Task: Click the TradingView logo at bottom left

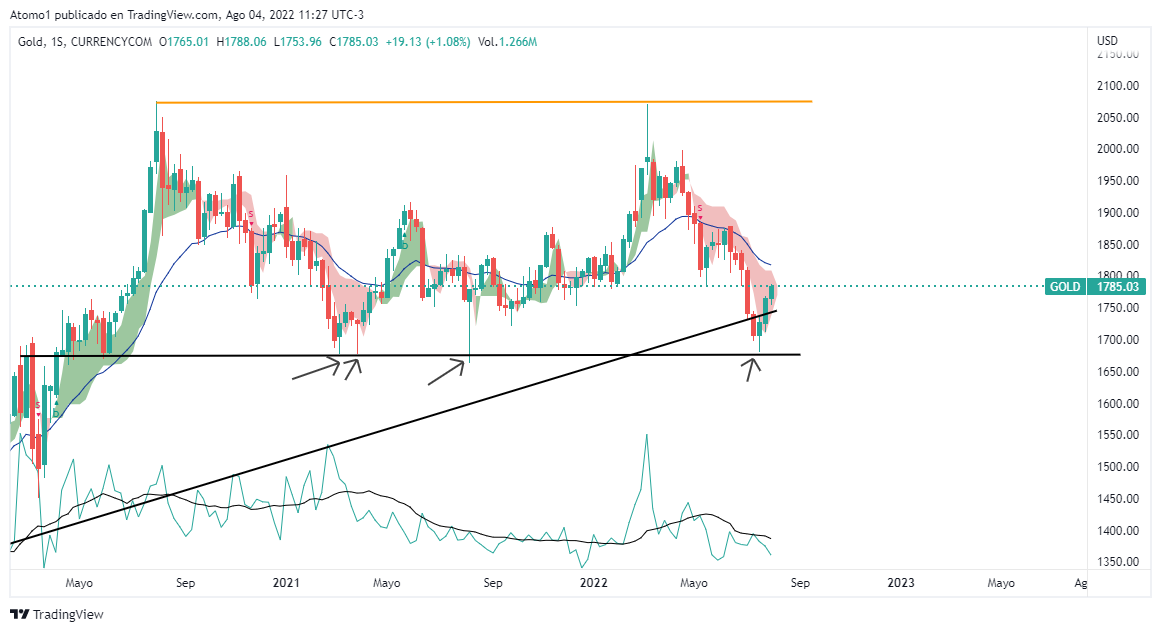Action: point(57,614)
